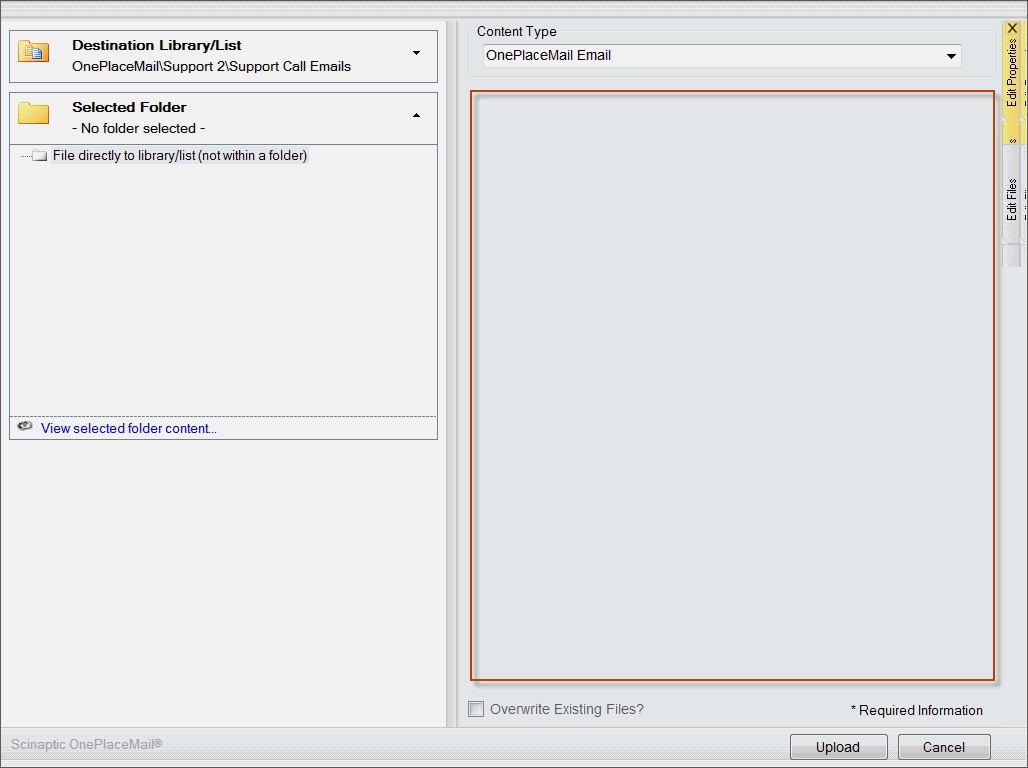Enable Overwrite Existing Files checkbox
This screenshot has height=768, width=1028.
[476, 709]
